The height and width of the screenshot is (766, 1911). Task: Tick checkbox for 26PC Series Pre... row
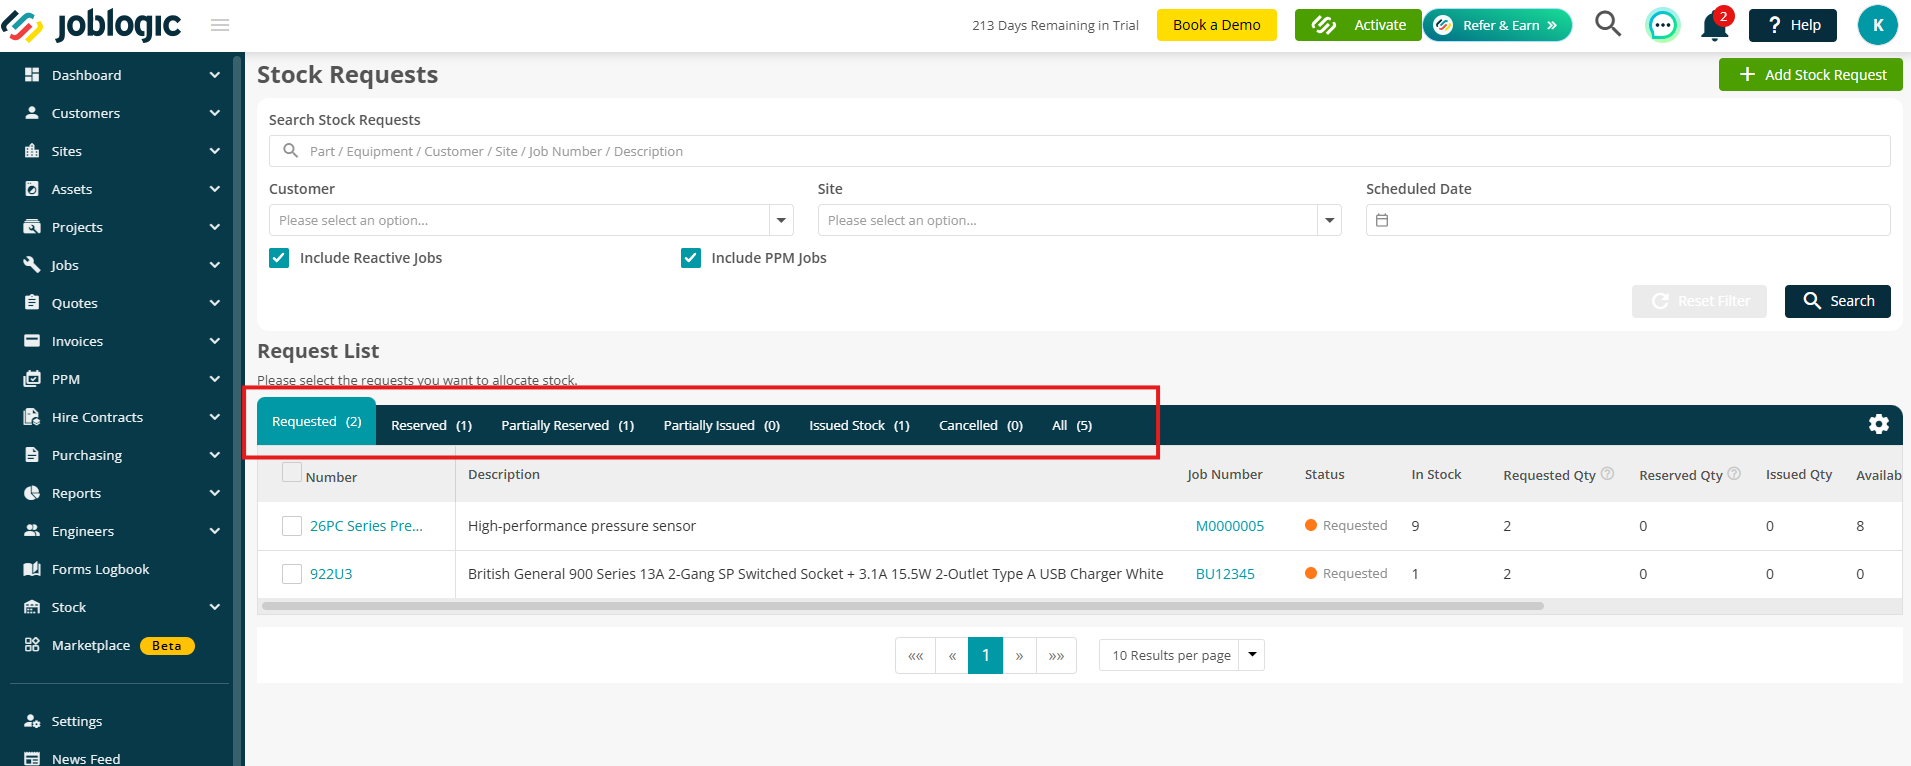292,526
